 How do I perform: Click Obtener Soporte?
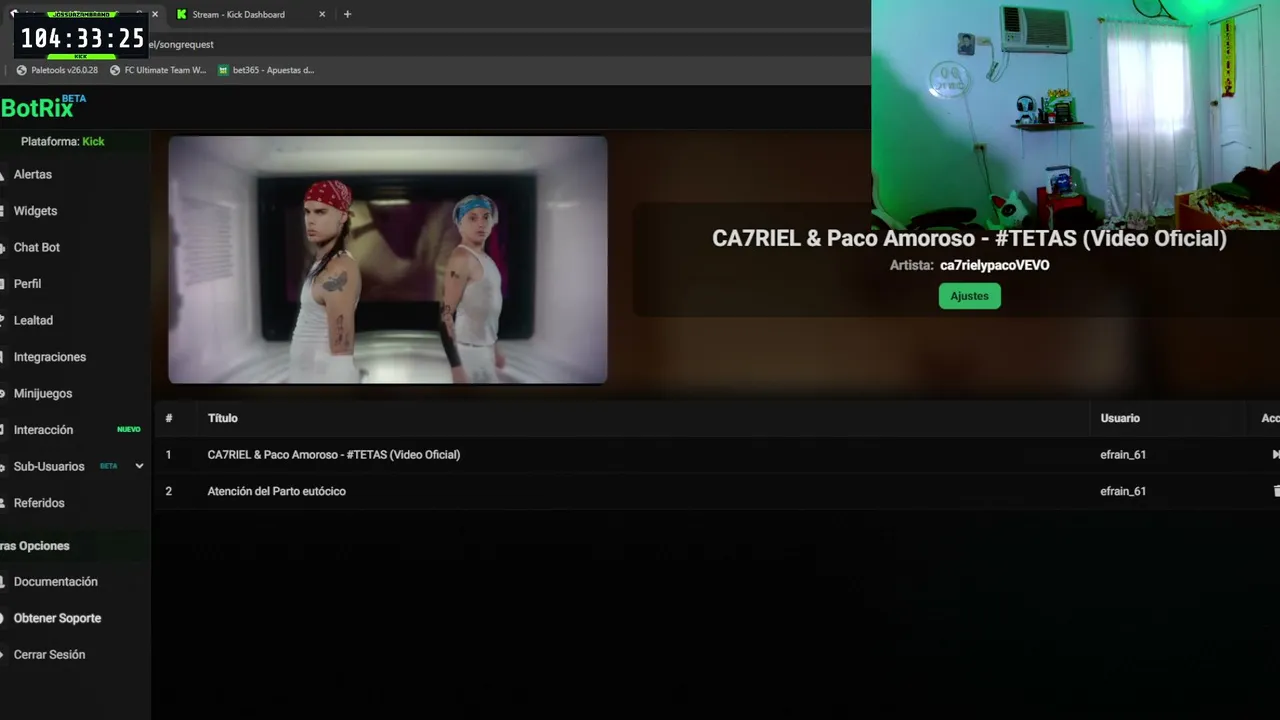point(57,618)
